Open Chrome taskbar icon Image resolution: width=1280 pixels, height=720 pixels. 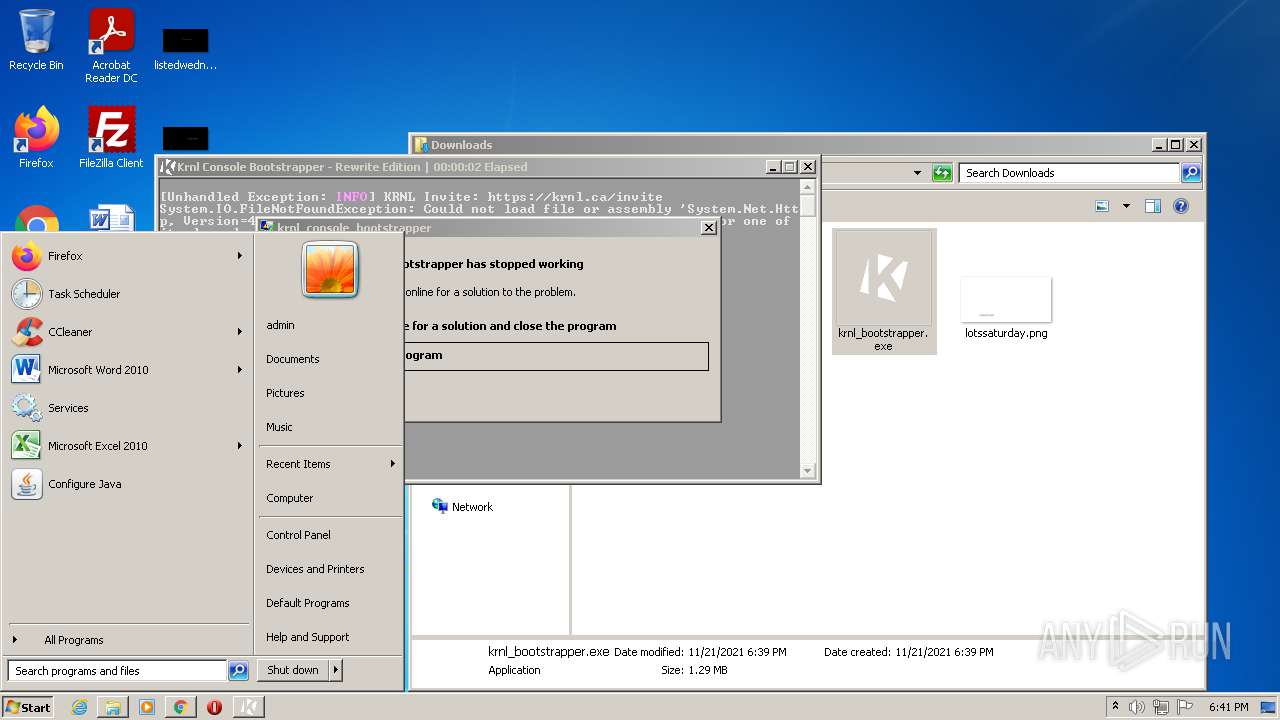[x=180, y=707]
